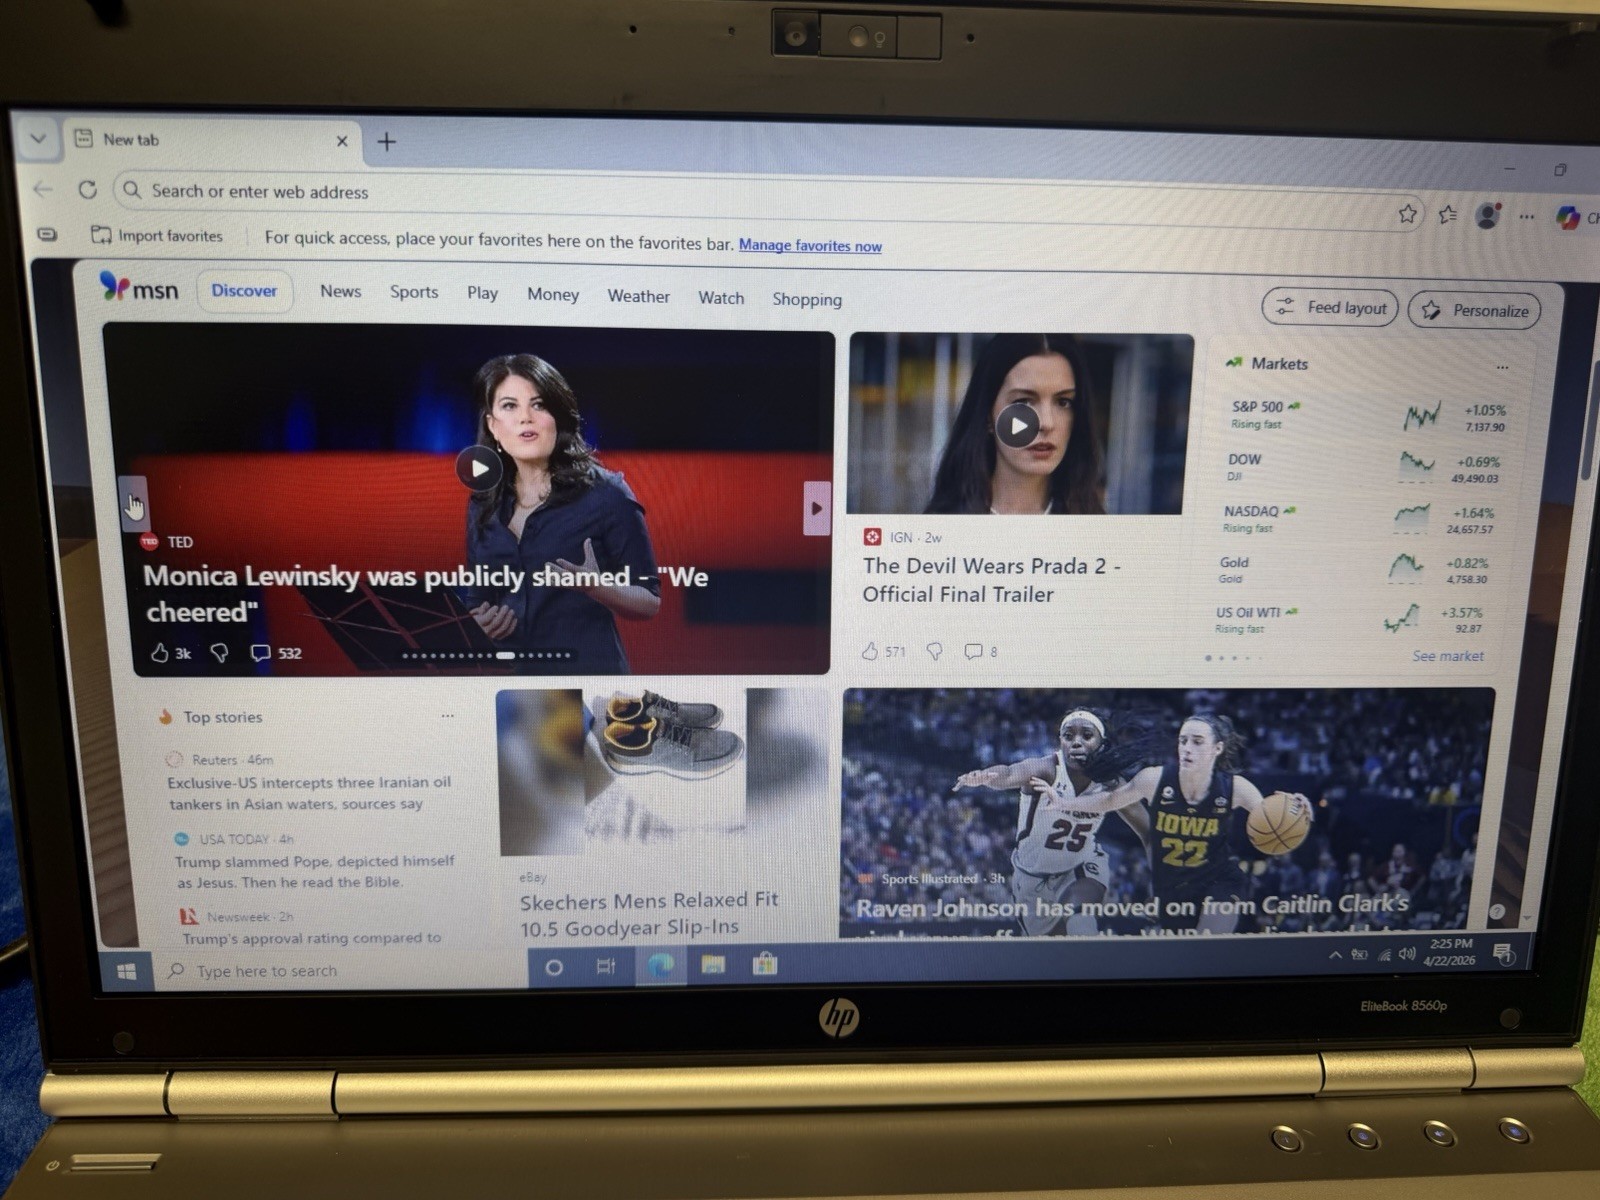Reload the page with refresh icon
This screenshot has height=1200, width=1600.
click(88, 189)
